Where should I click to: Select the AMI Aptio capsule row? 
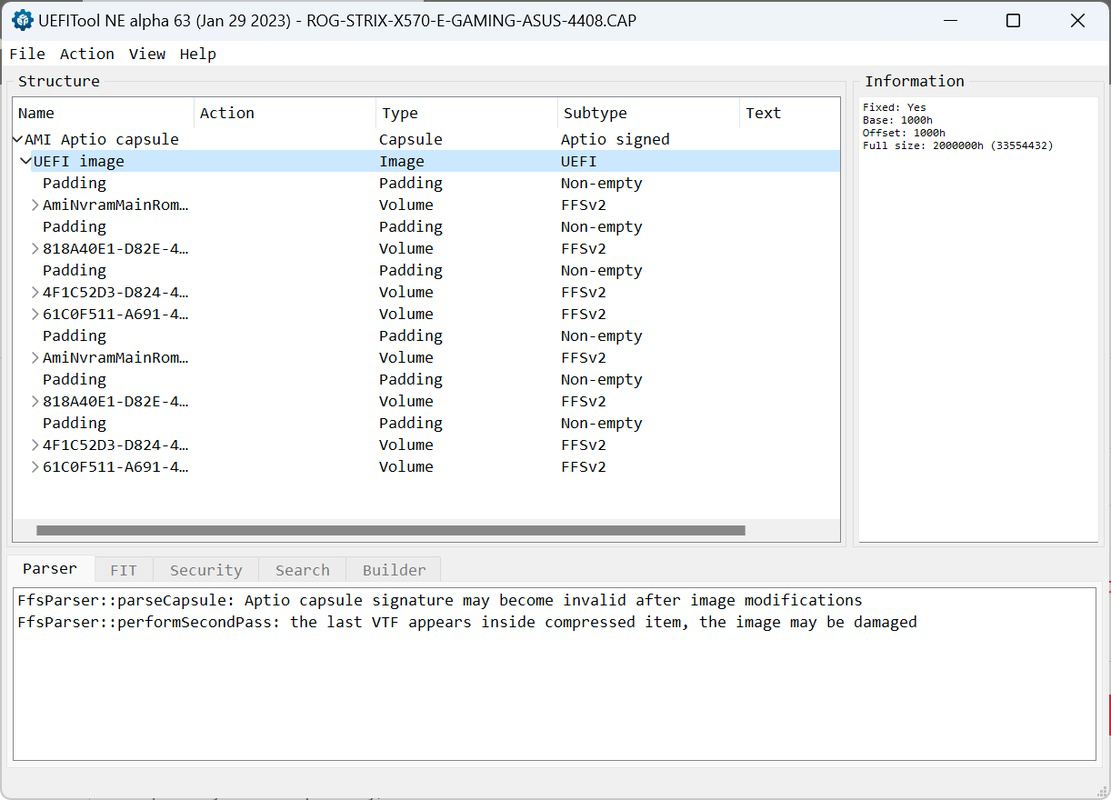pyautogui.click(x=427, y=140)
